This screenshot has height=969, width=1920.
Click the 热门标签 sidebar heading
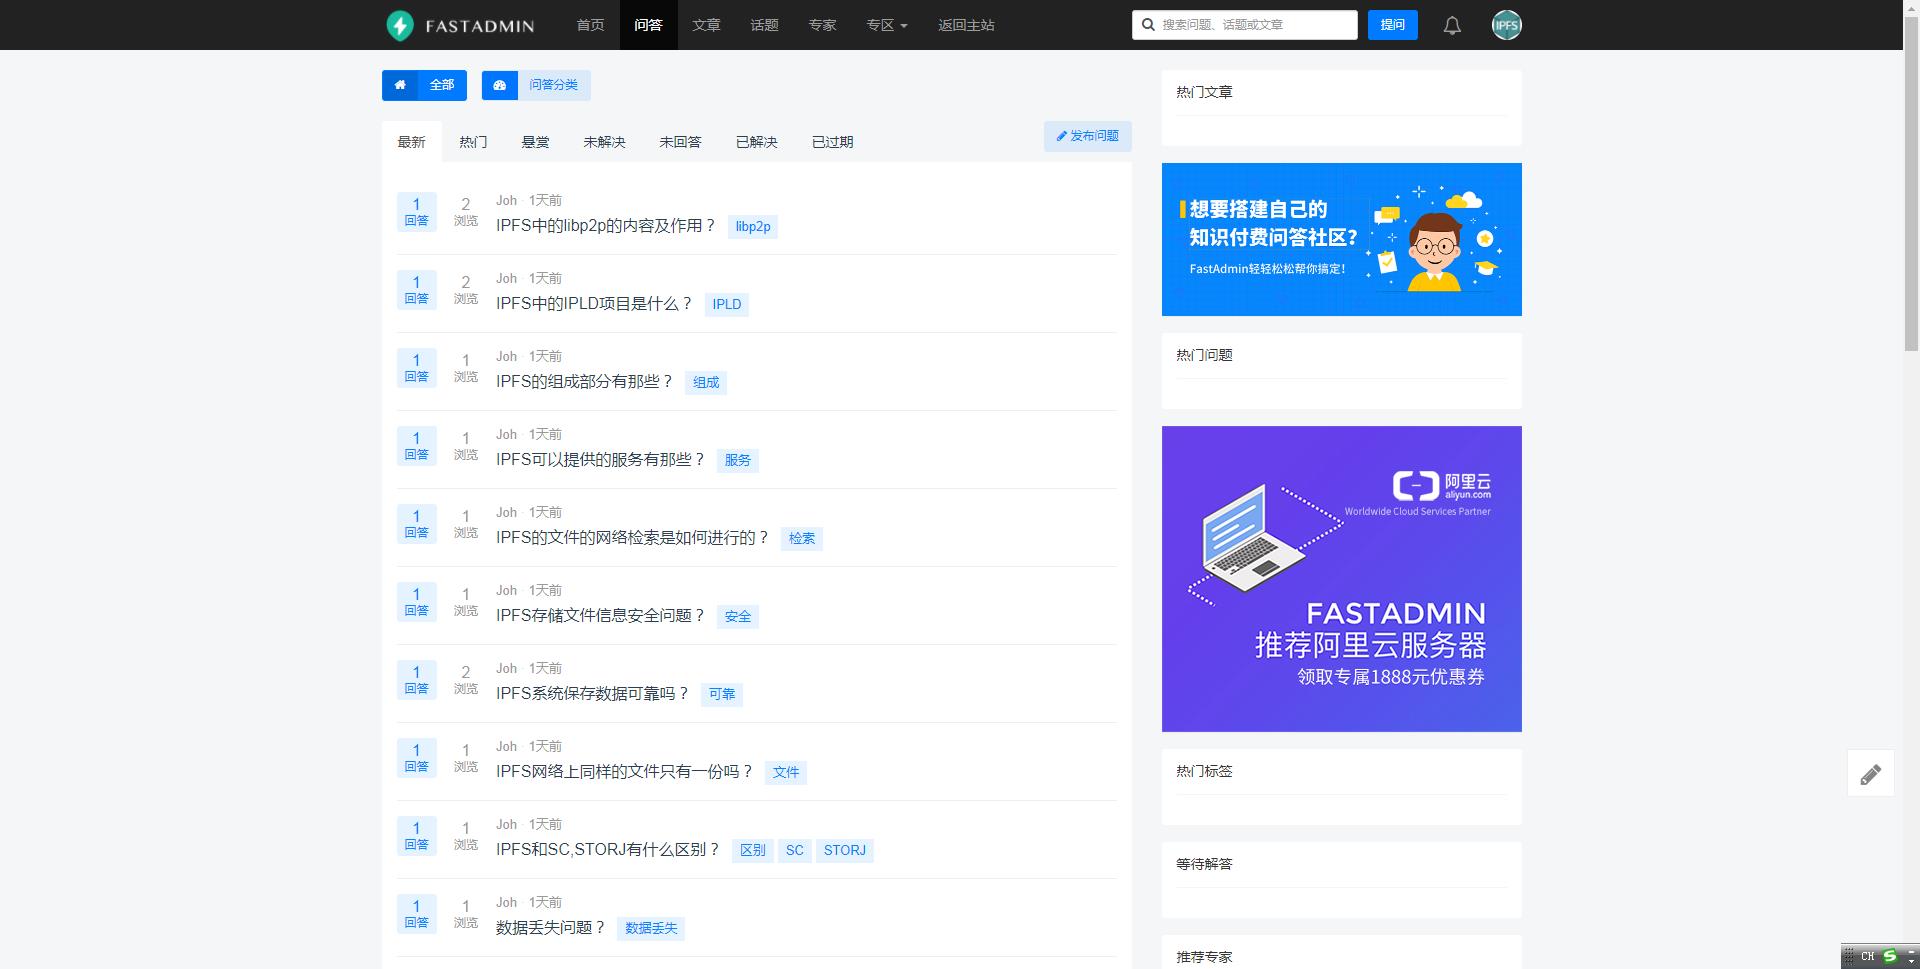1204,771
